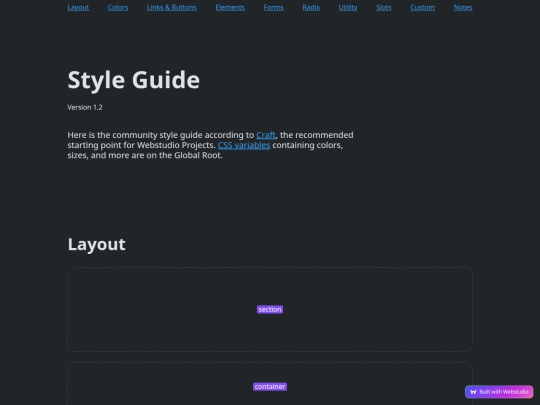Open the Slots navigation link
The image size is (540, 405).
pos(384,7)
